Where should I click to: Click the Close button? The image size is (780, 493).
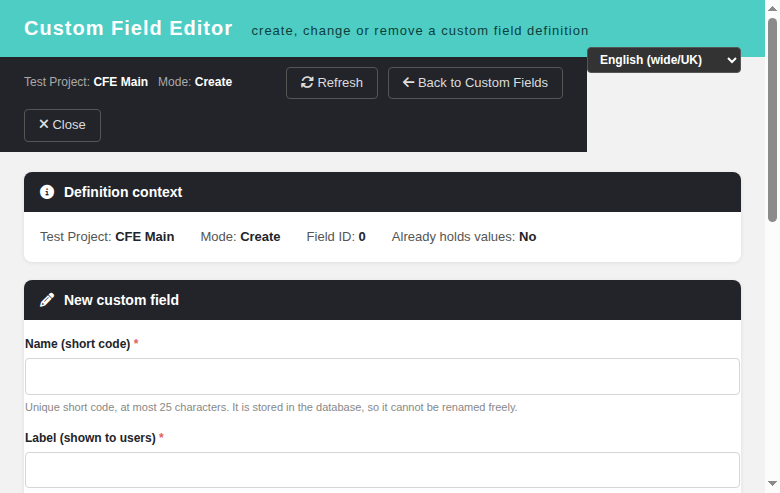pos(62,125)
